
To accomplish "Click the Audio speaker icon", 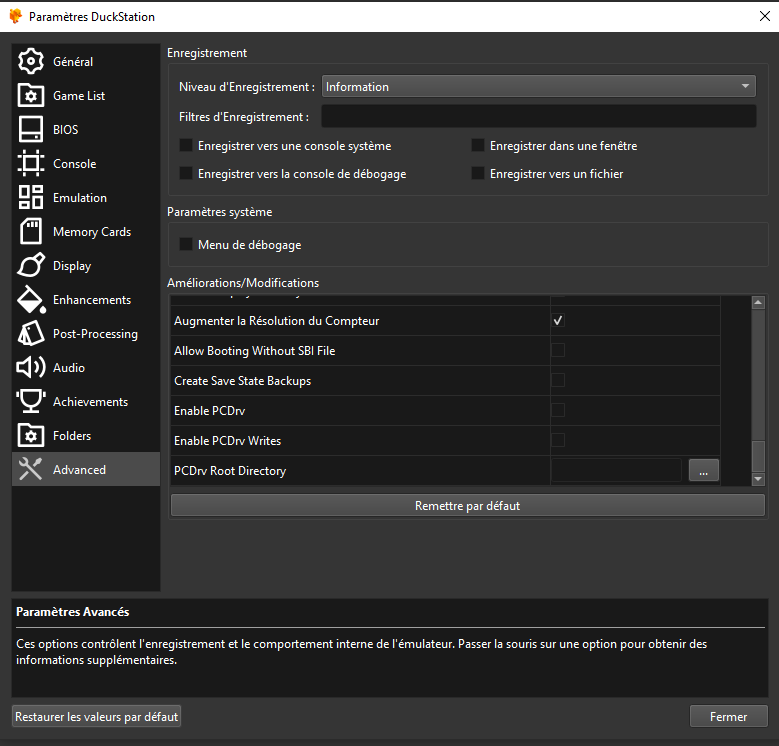I will 31,368.
